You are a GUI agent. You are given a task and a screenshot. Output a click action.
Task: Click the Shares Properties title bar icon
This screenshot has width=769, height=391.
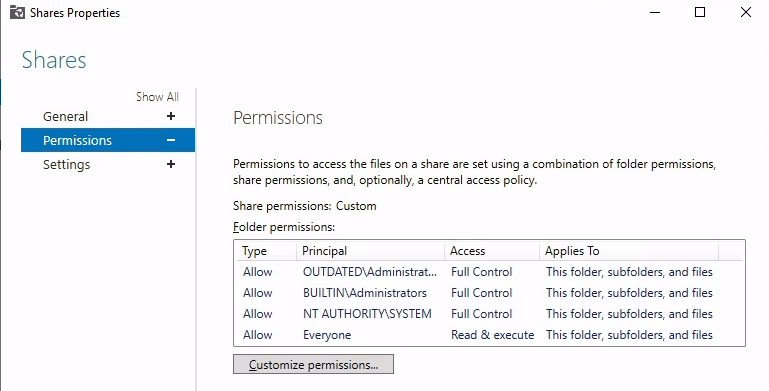coord(17,13)
